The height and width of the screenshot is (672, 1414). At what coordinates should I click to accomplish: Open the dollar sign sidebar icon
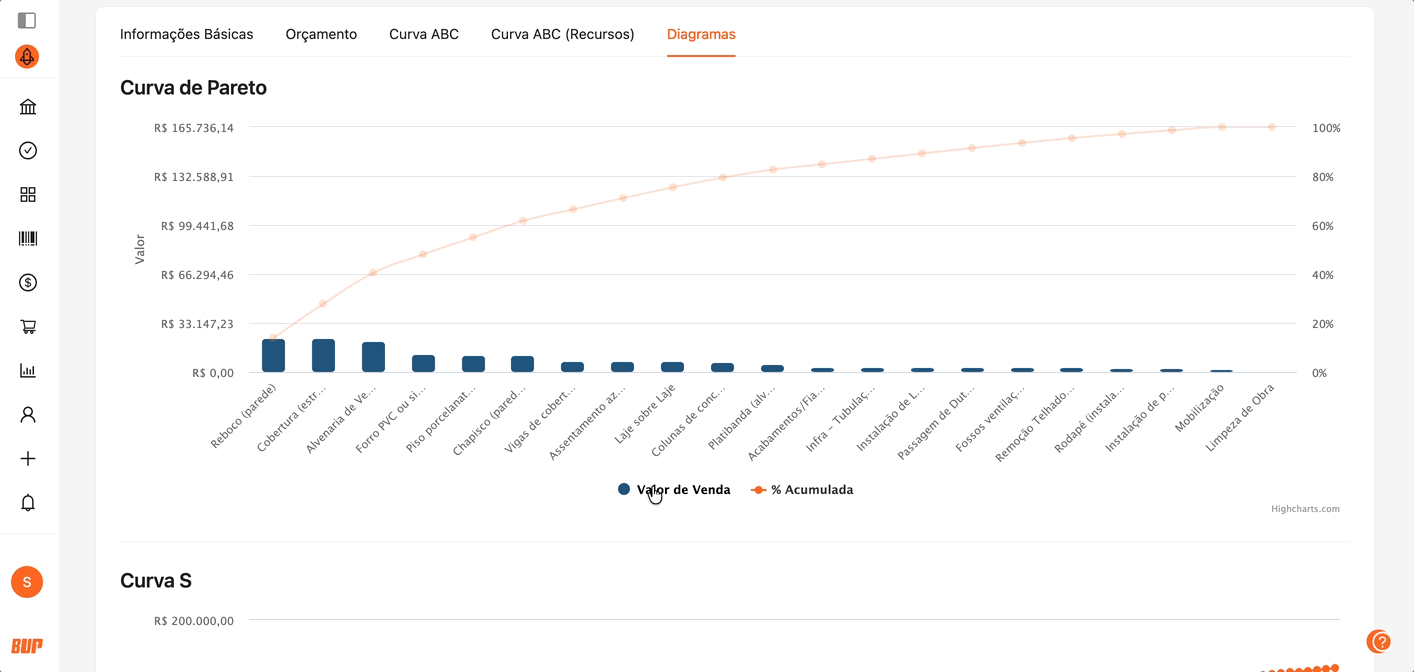tap(28, 283)
